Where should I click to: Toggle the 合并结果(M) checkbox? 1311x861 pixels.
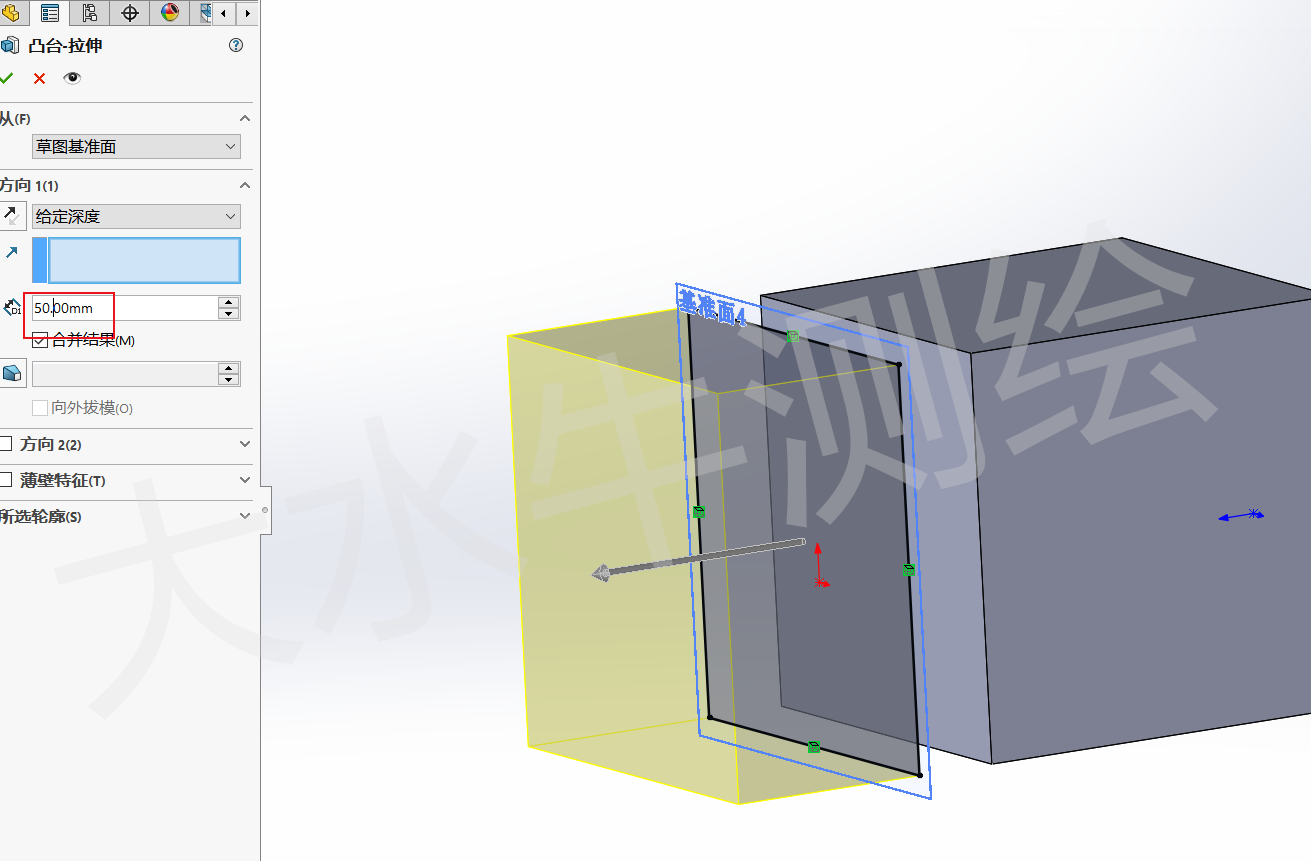(41, 340)
